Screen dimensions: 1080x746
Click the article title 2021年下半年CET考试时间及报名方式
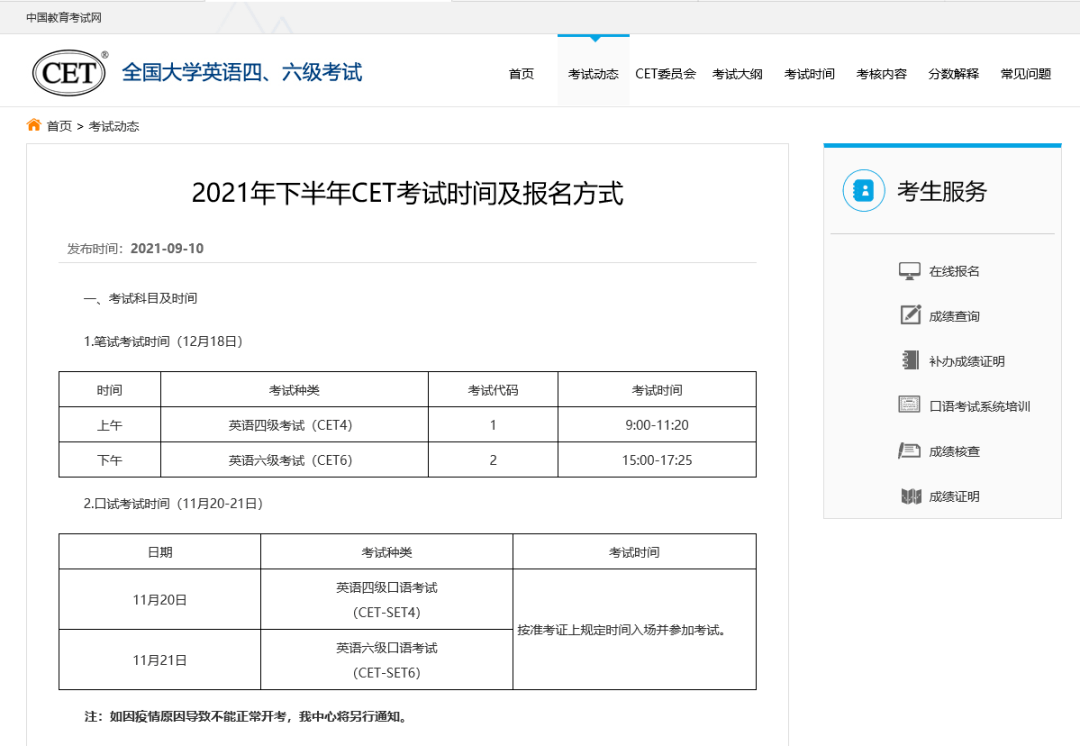coord(407,193)
